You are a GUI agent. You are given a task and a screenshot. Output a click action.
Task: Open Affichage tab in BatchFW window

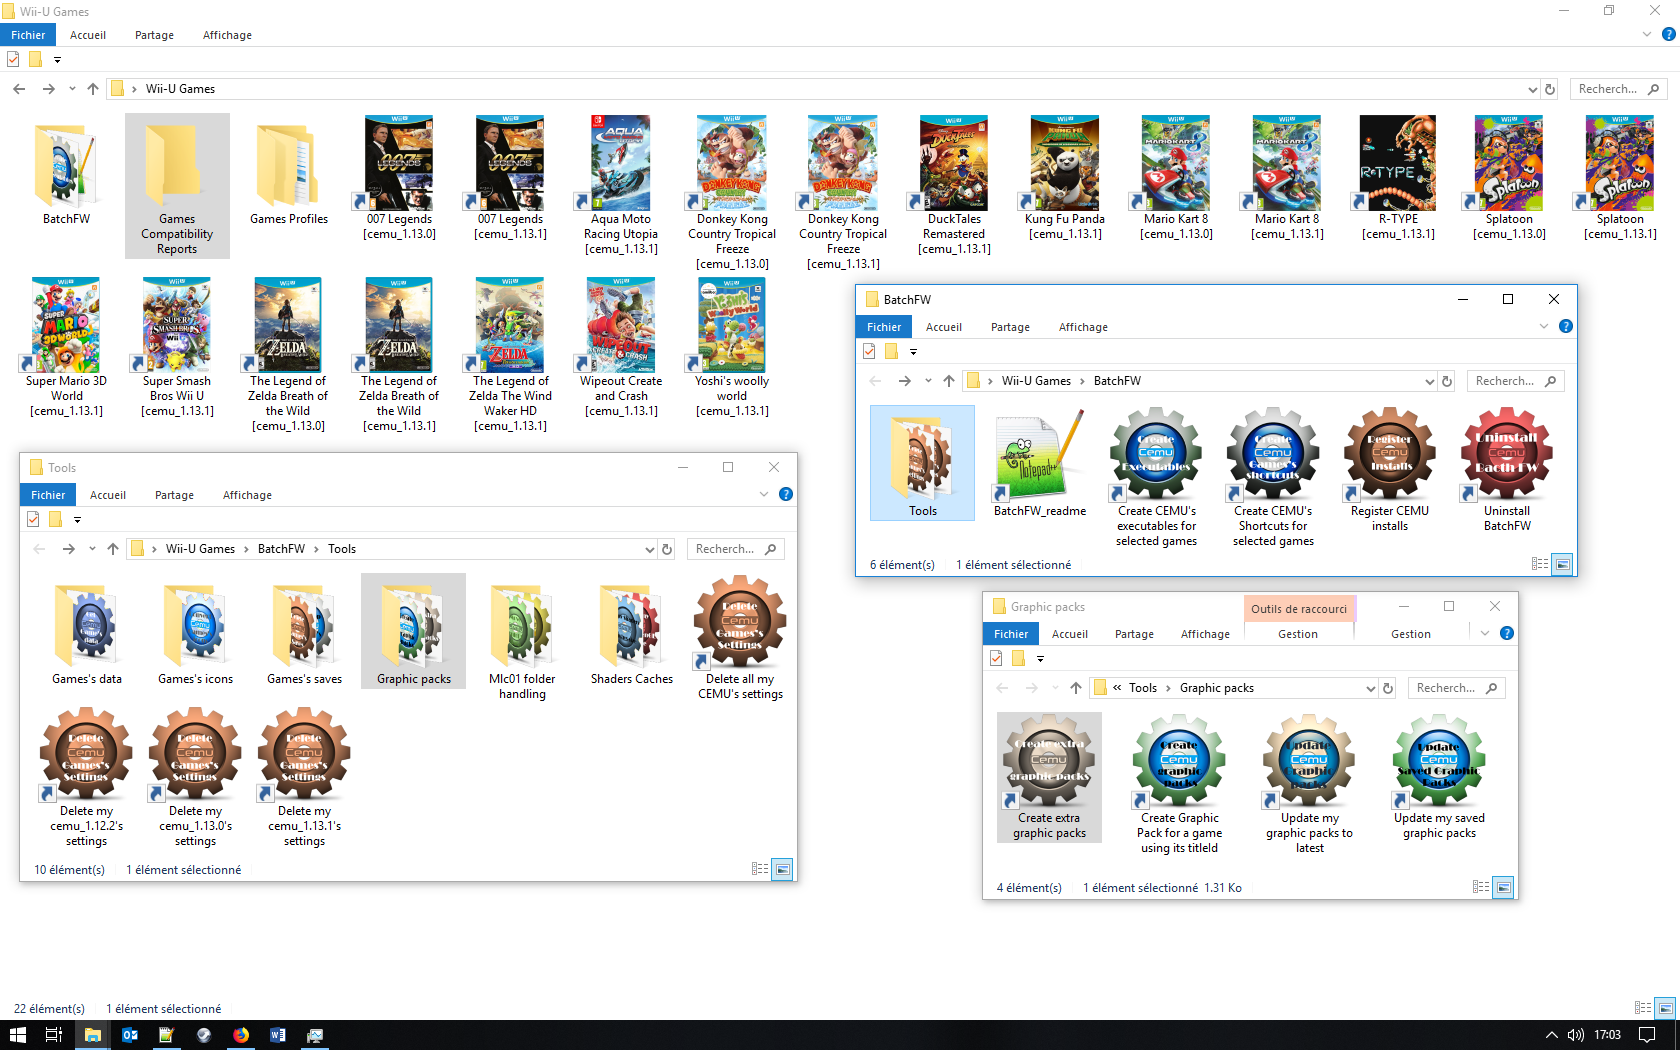point(1083,327)
